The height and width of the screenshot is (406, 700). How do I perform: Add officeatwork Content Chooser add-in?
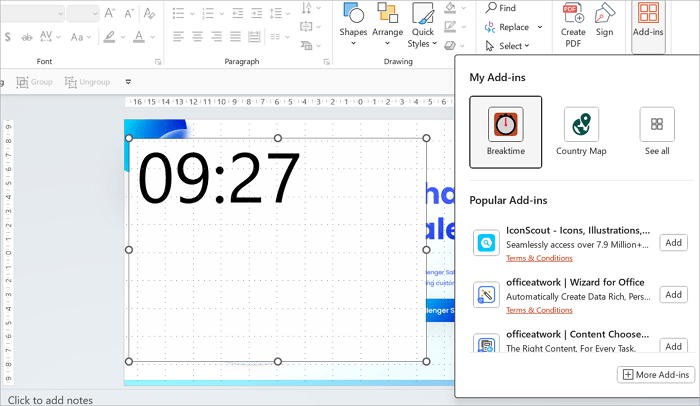[673, 346]
